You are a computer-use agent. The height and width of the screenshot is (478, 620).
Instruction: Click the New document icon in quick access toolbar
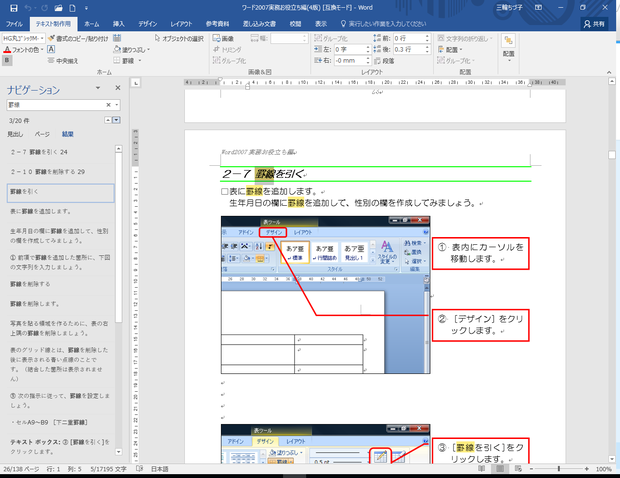tap(72, 8)
